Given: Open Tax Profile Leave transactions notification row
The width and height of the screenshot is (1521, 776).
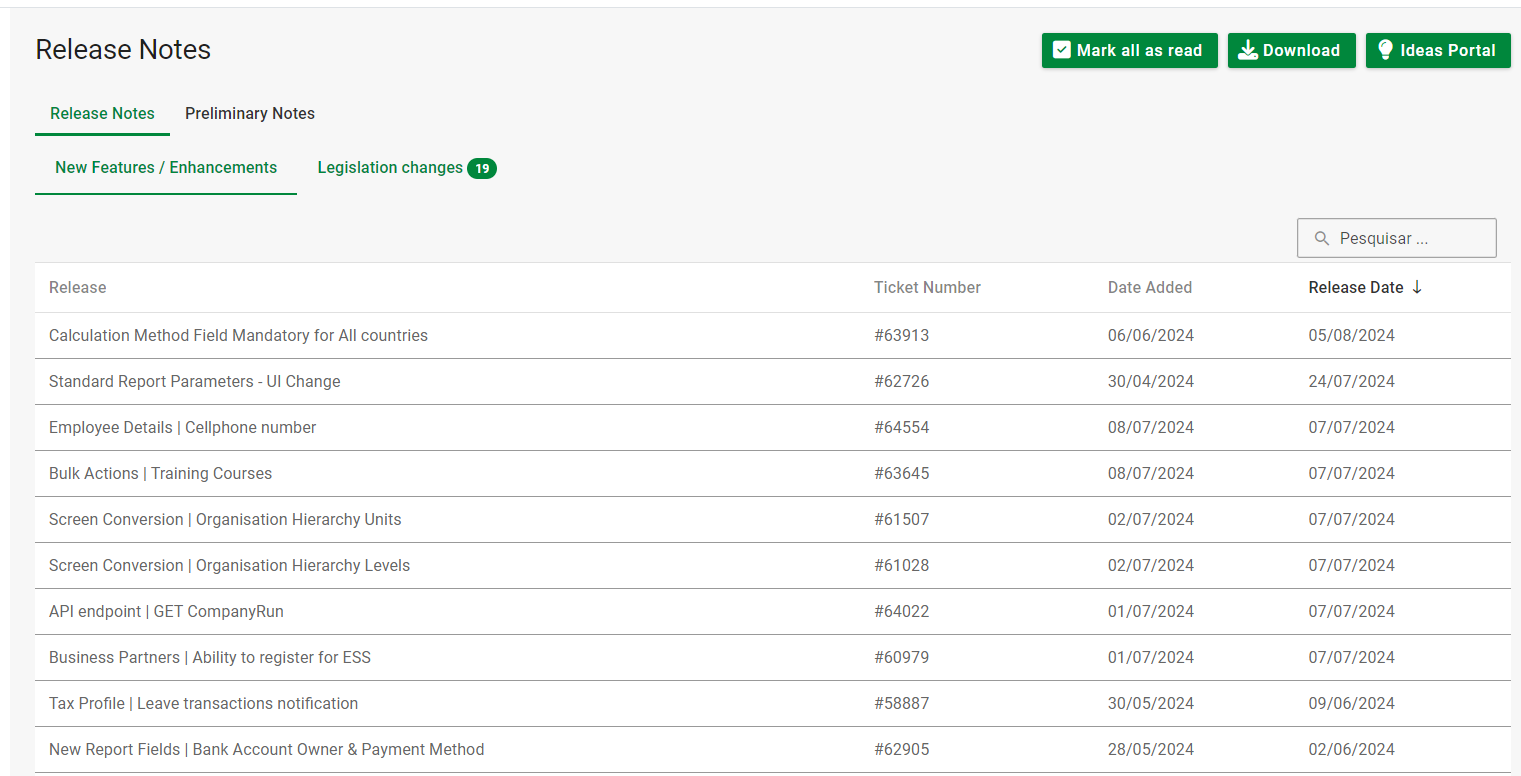Looking at the screenshot, I should coord(203,704).
